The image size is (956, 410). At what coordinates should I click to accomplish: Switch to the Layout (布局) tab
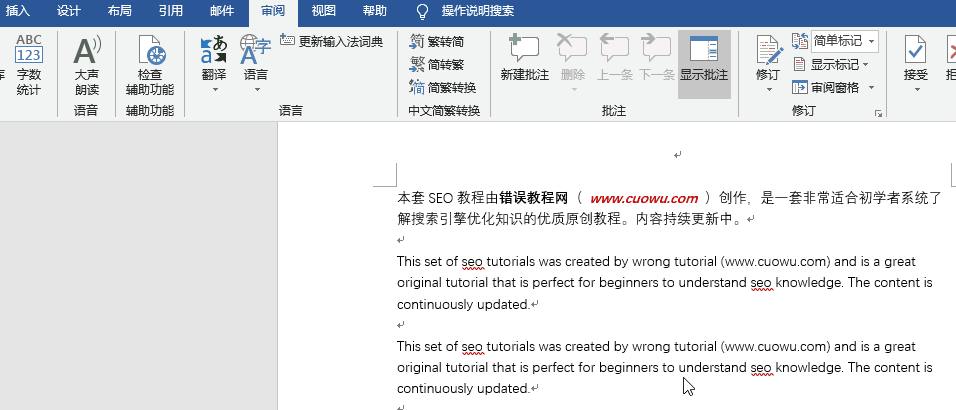119,11
